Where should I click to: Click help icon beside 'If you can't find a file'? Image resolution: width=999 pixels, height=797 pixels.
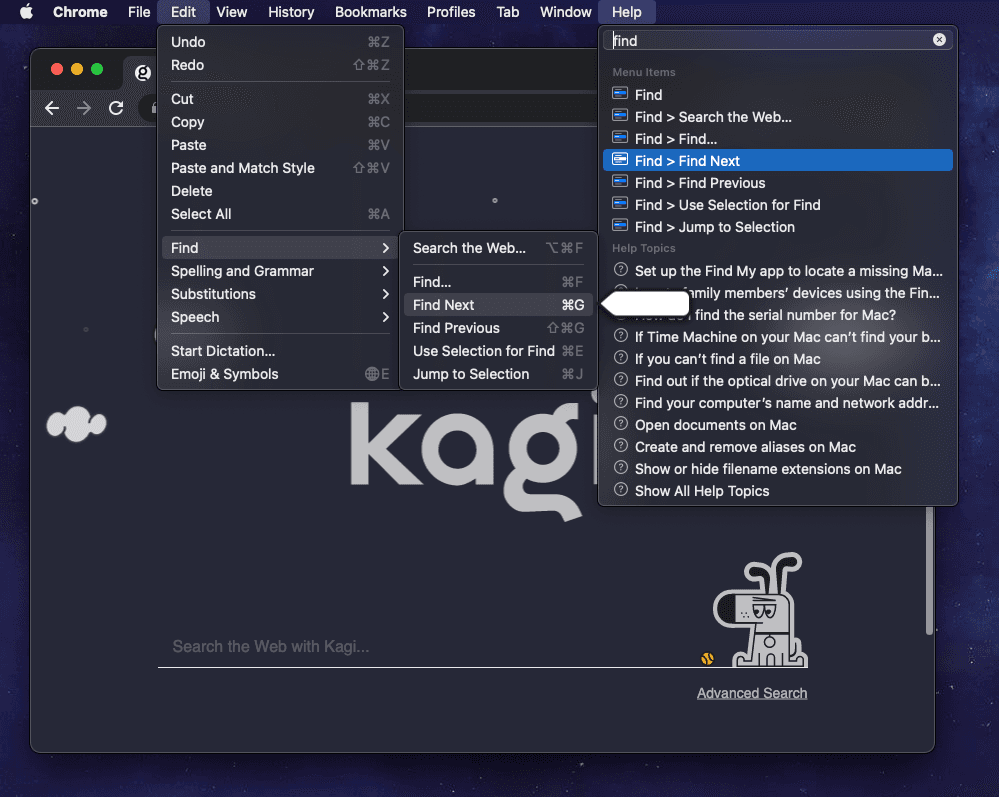(x=621, y=358)
